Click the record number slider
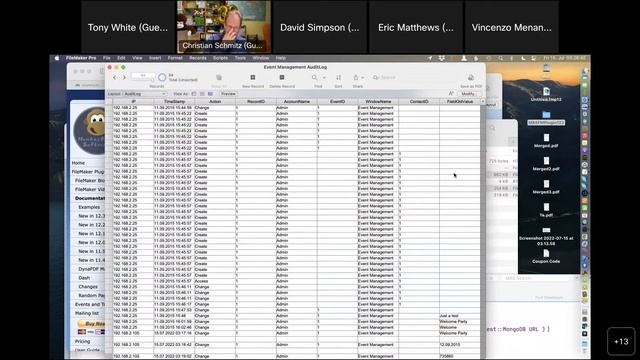The height and width of the screenshot is (360, 640). (x=143, y=80)
